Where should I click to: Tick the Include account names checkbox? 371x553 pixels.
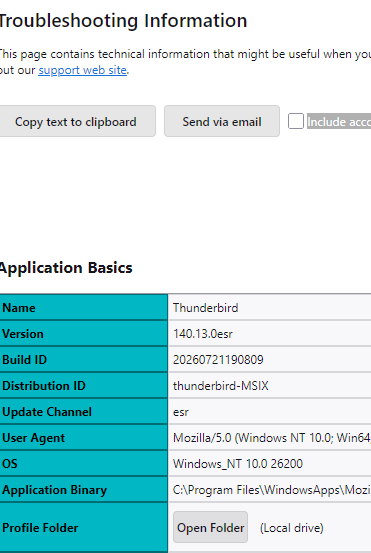click(x=296, y=121)
